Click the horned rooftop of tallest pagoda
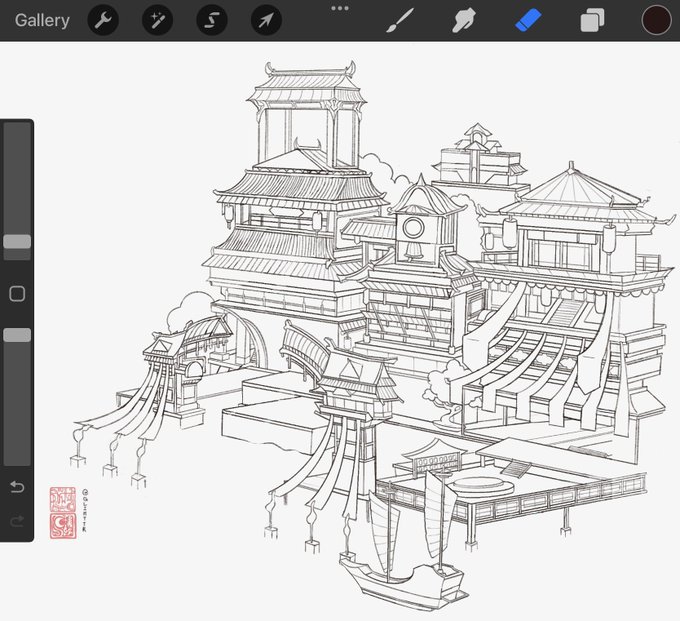This screenshot has height=621, width=680. 310,82
